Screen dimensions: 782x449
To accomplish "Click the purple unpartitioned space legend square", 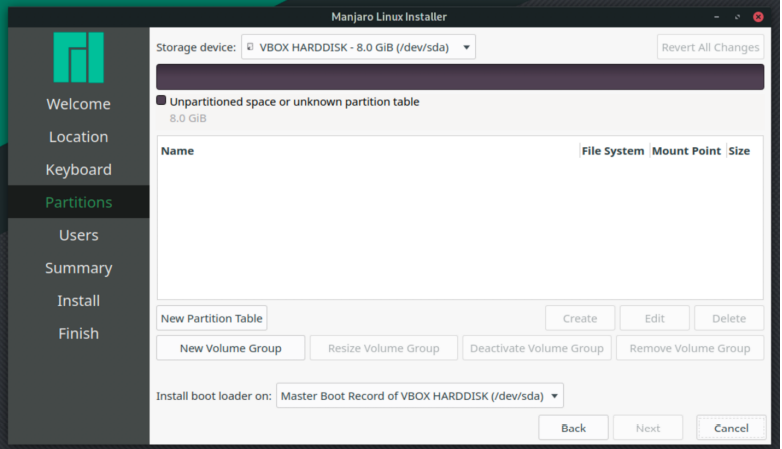I will (x=161, y=100).
